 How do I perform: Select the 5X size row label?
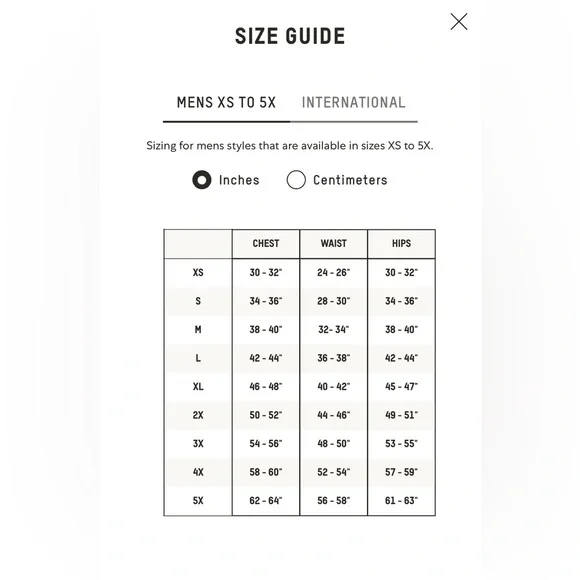pos(198,500)
